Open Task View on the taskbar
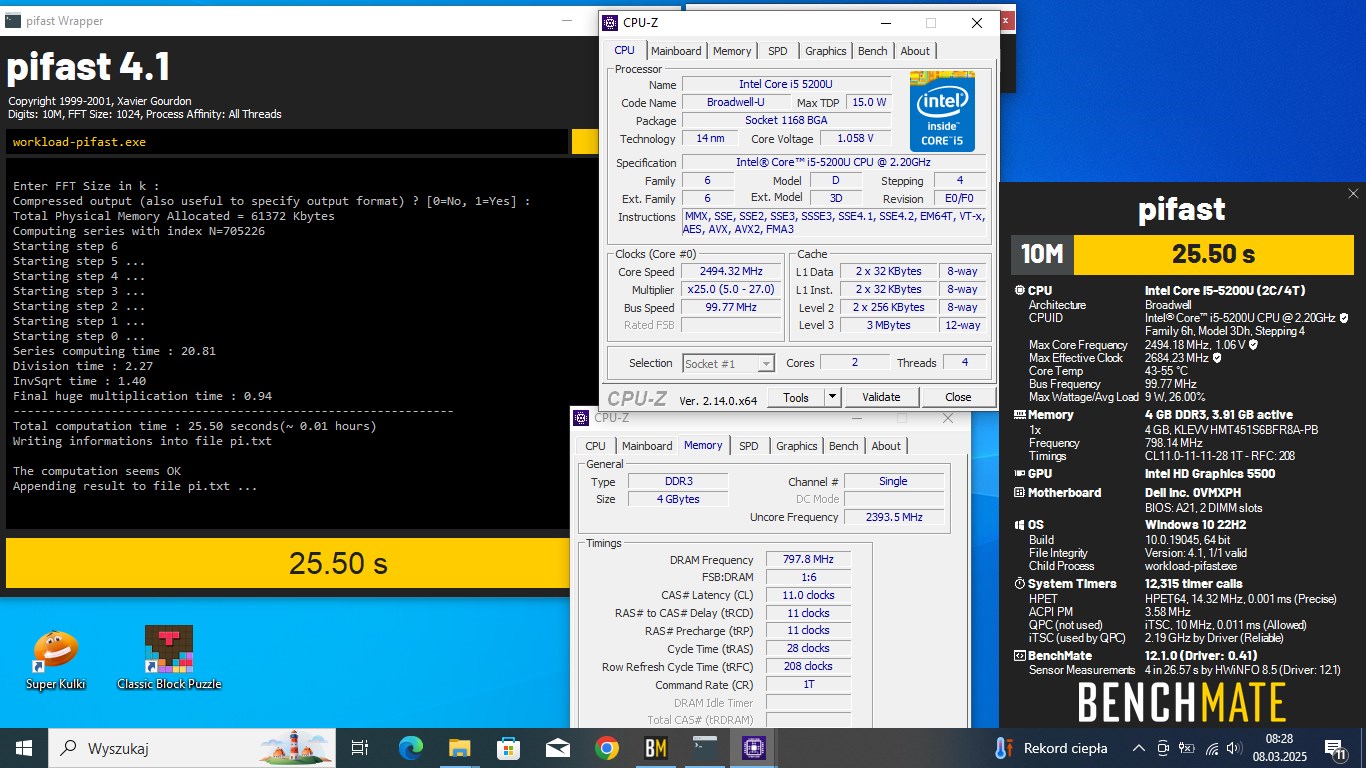Screen dimensions: 1366x768 click(x=360, y=747)
